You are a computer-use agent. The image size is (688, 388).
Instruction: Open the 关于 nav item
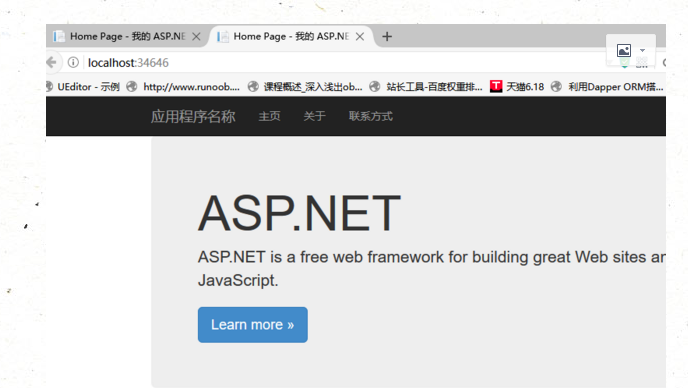(x=315, y=116)
